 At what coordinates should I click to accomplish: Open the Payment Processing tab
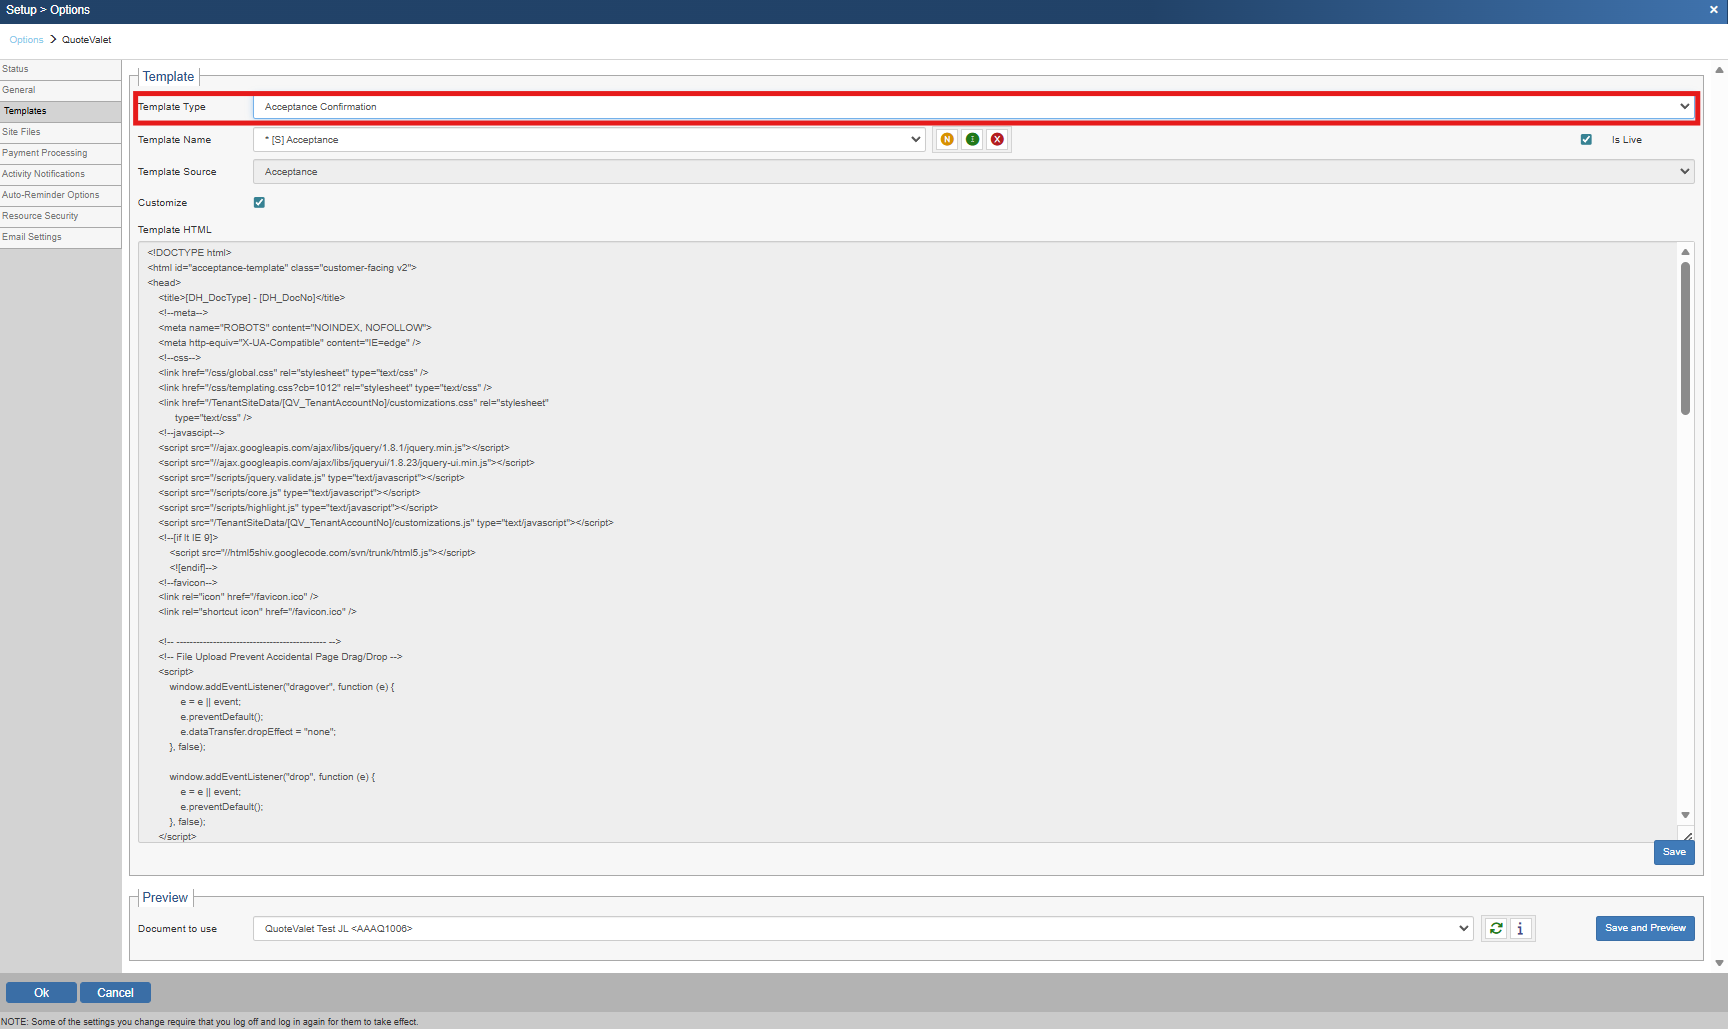(x=45, y=153)
